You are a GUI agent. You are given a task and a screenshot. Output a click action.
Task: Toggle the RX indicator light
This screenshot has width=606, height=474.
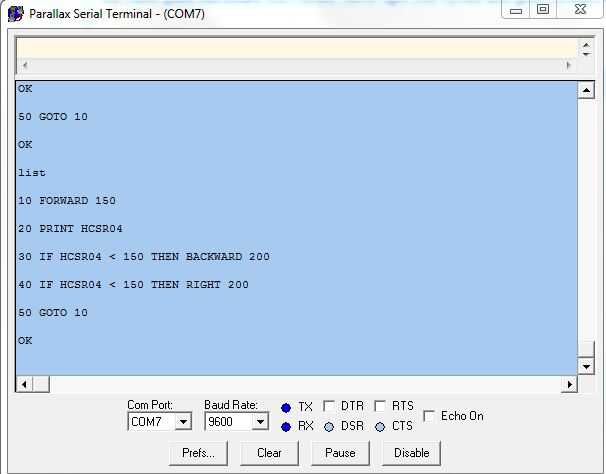[x=286, y=427]
